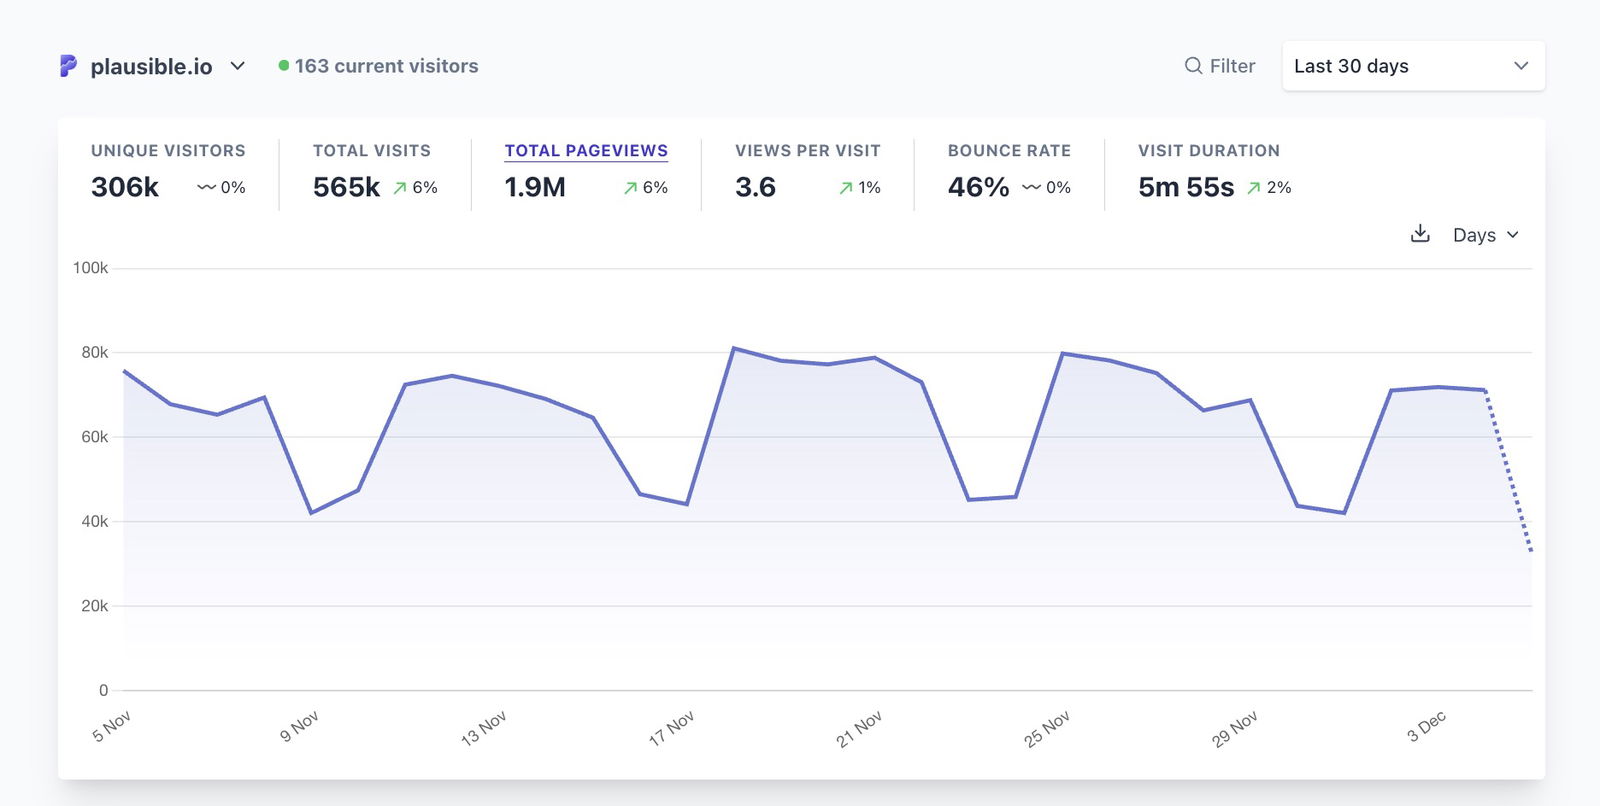This screenshot has height=806, width=1600.
Task: Click the green live visitors dot
Action: (x=284, y=66)
